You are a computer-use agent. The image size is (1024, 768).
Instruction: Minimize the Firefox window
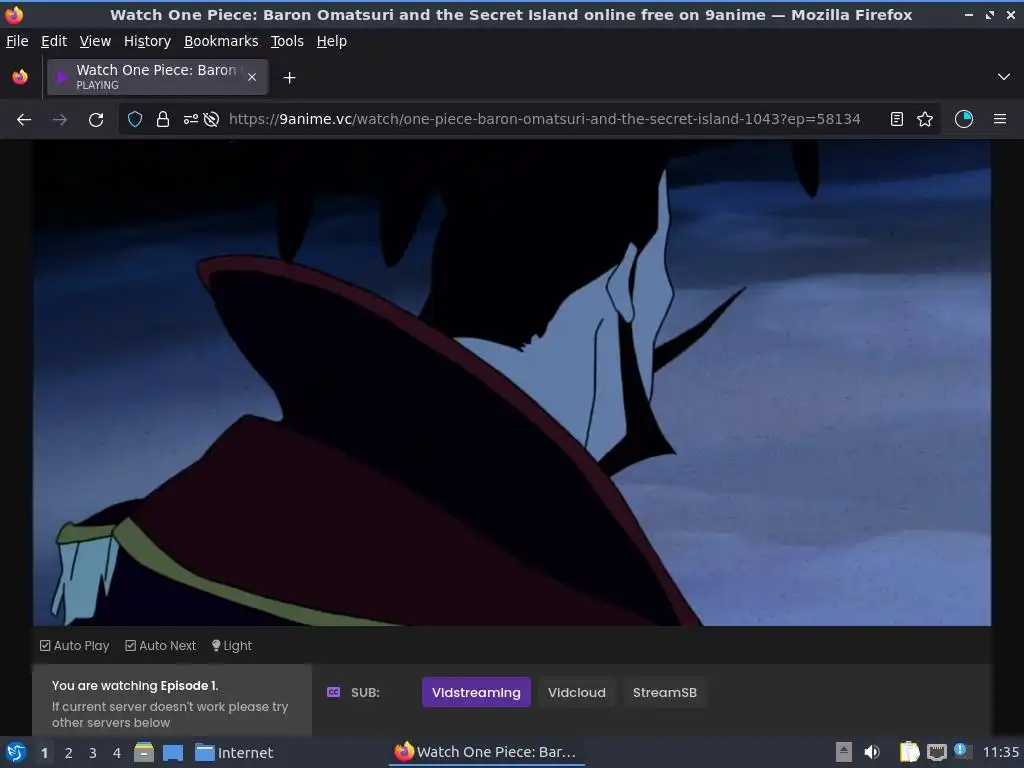(969, 14)
